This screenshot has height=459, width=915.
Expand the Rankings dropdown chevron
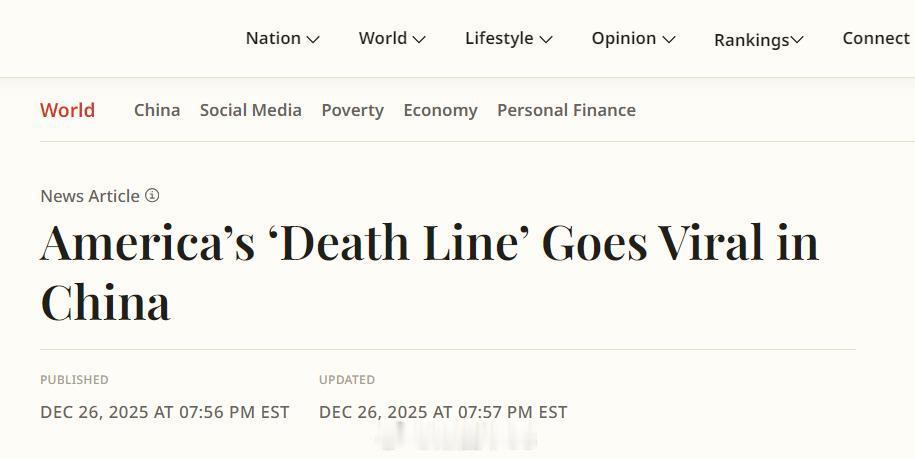797,40
